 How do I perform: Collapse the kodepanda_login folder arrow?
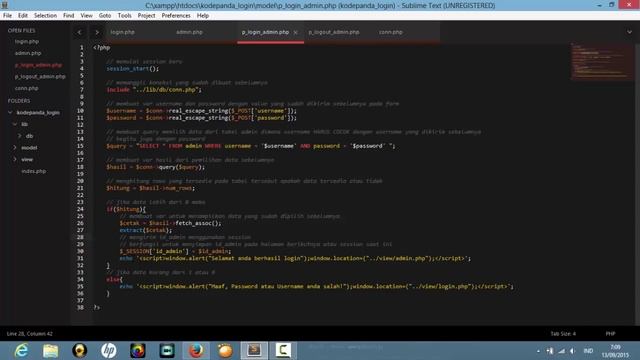(10, 112)
